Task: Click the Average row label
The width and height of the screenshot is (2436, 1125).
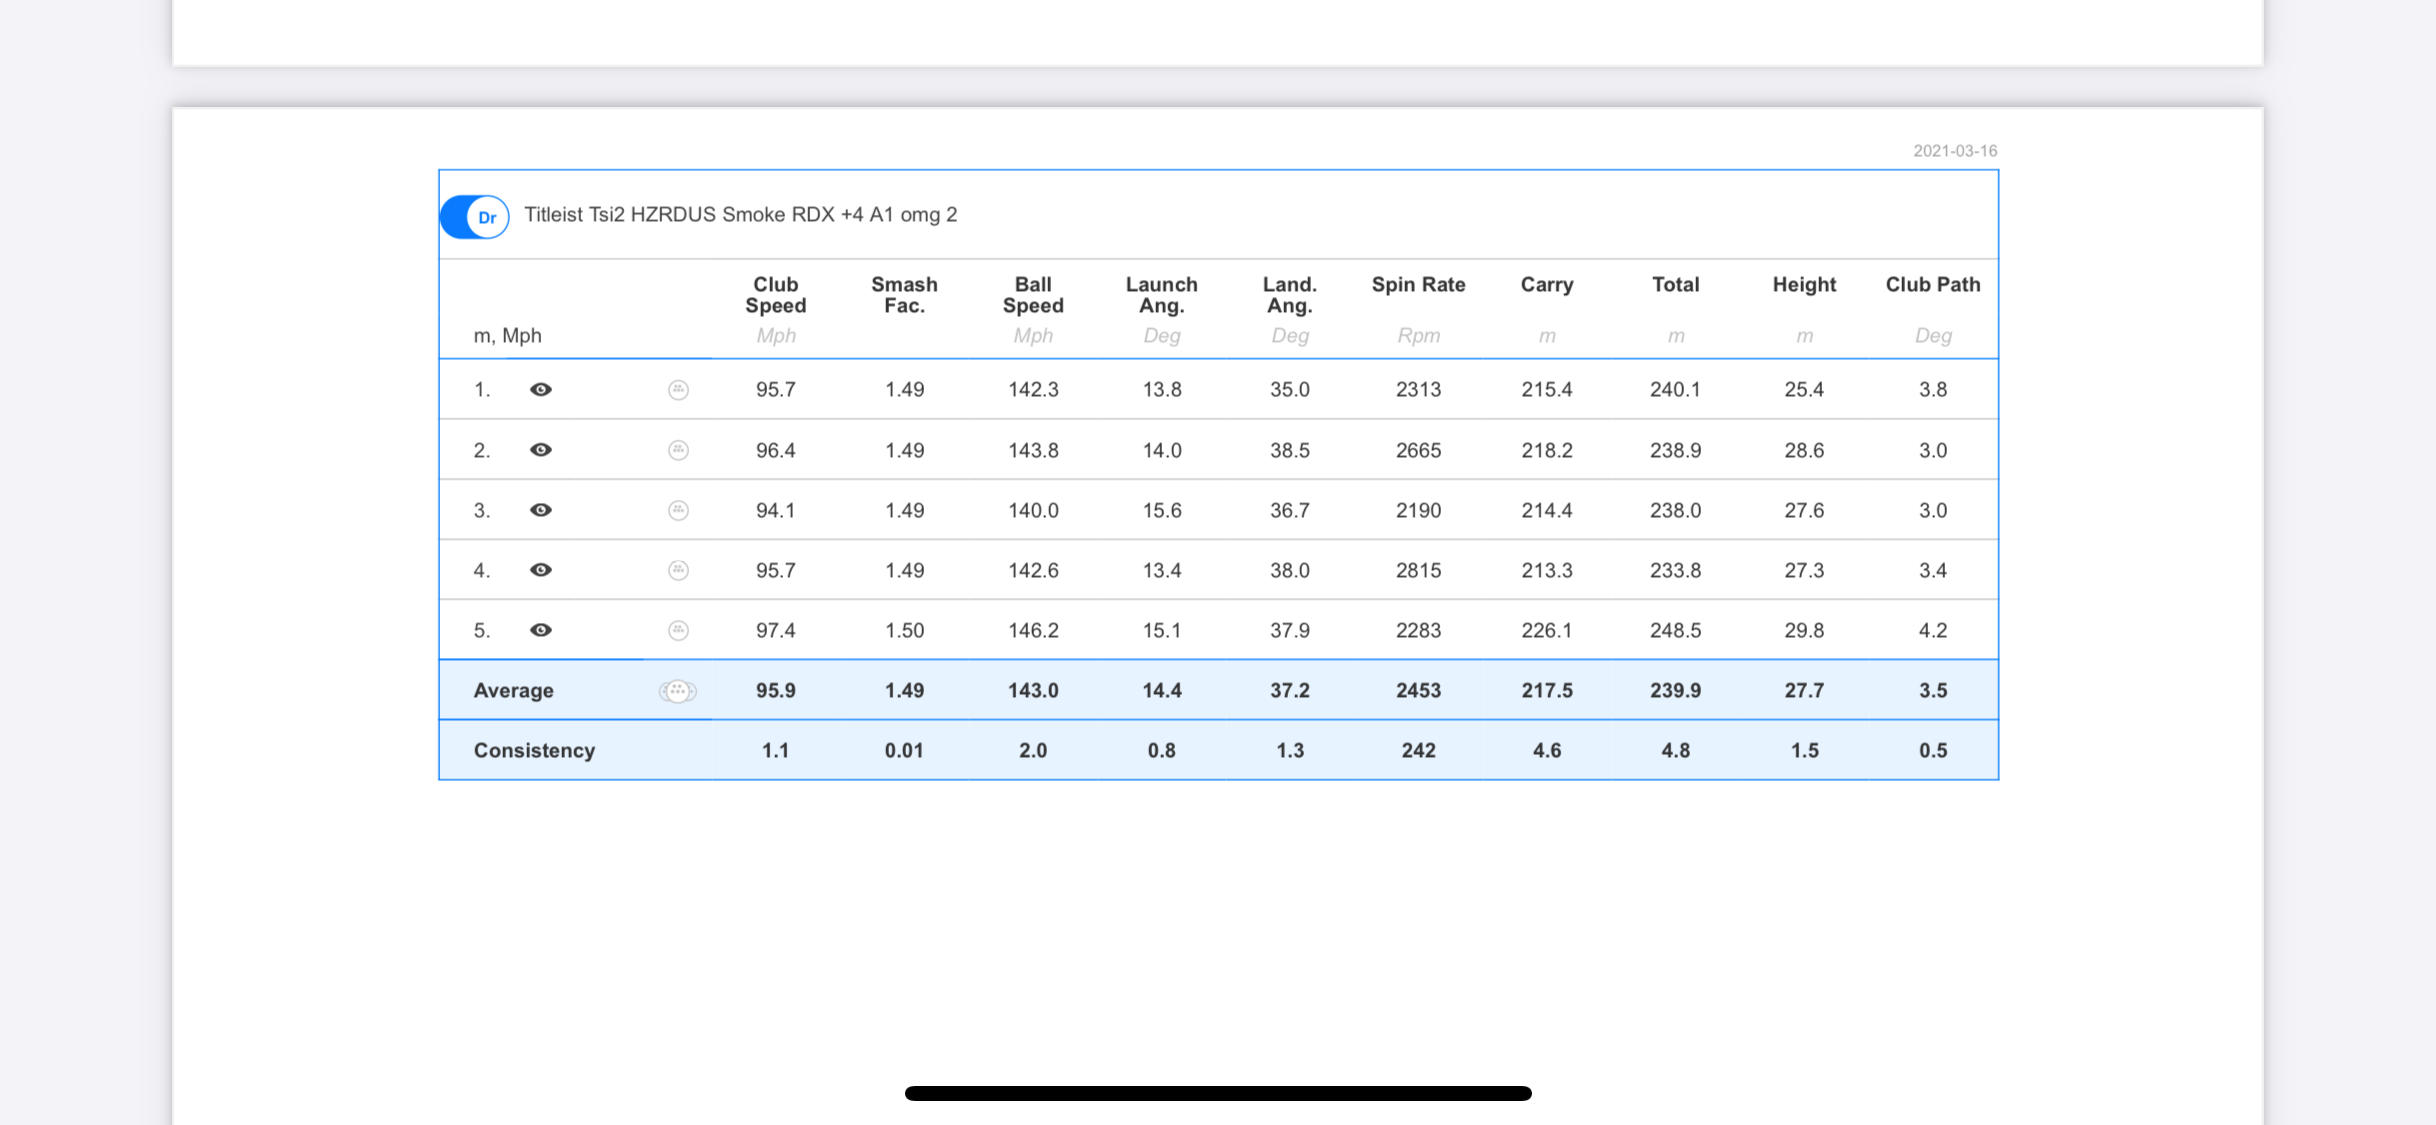Action: (513, 690)
